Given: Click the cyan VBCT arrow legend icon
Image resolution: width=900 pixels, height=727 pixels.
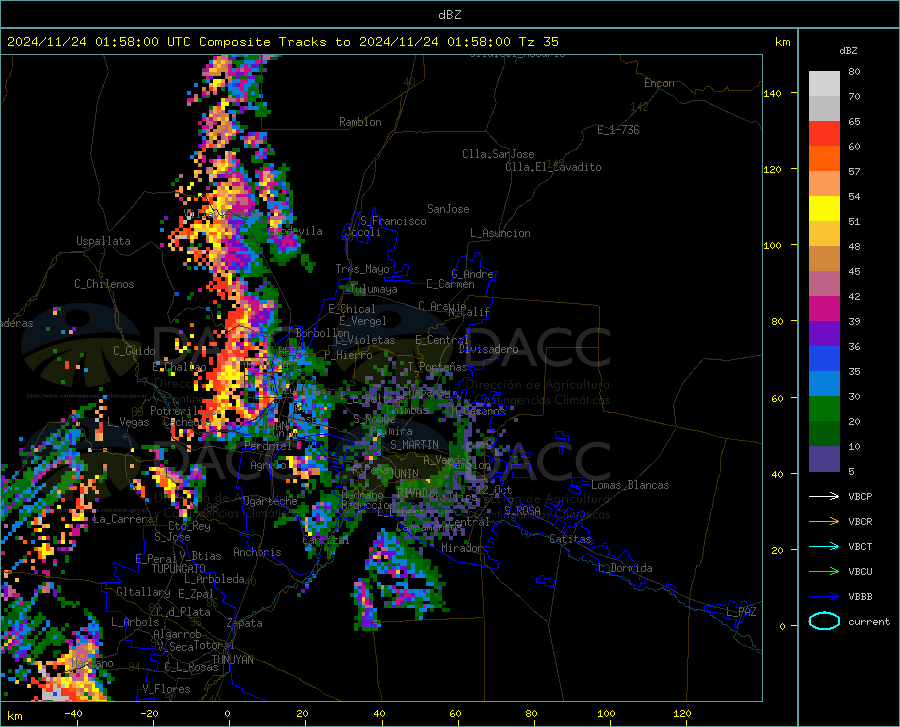Looking at the screenshot, I should [824, 546].
